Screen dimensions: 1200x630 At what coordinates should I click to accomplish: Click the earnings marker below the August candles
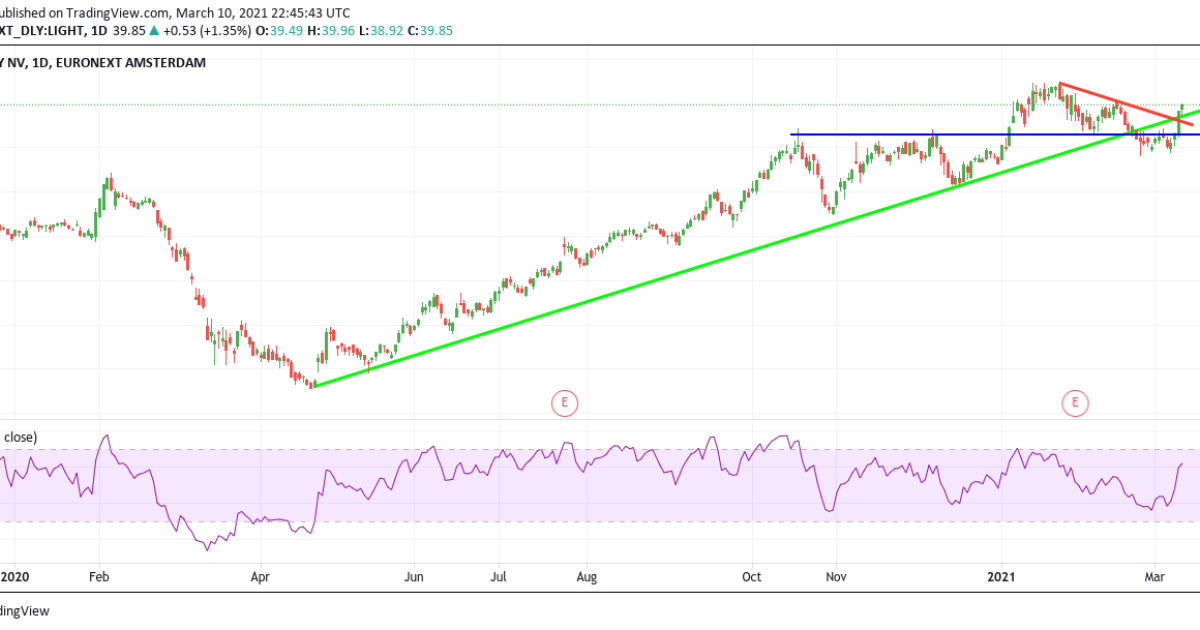(x=564, y=404)
